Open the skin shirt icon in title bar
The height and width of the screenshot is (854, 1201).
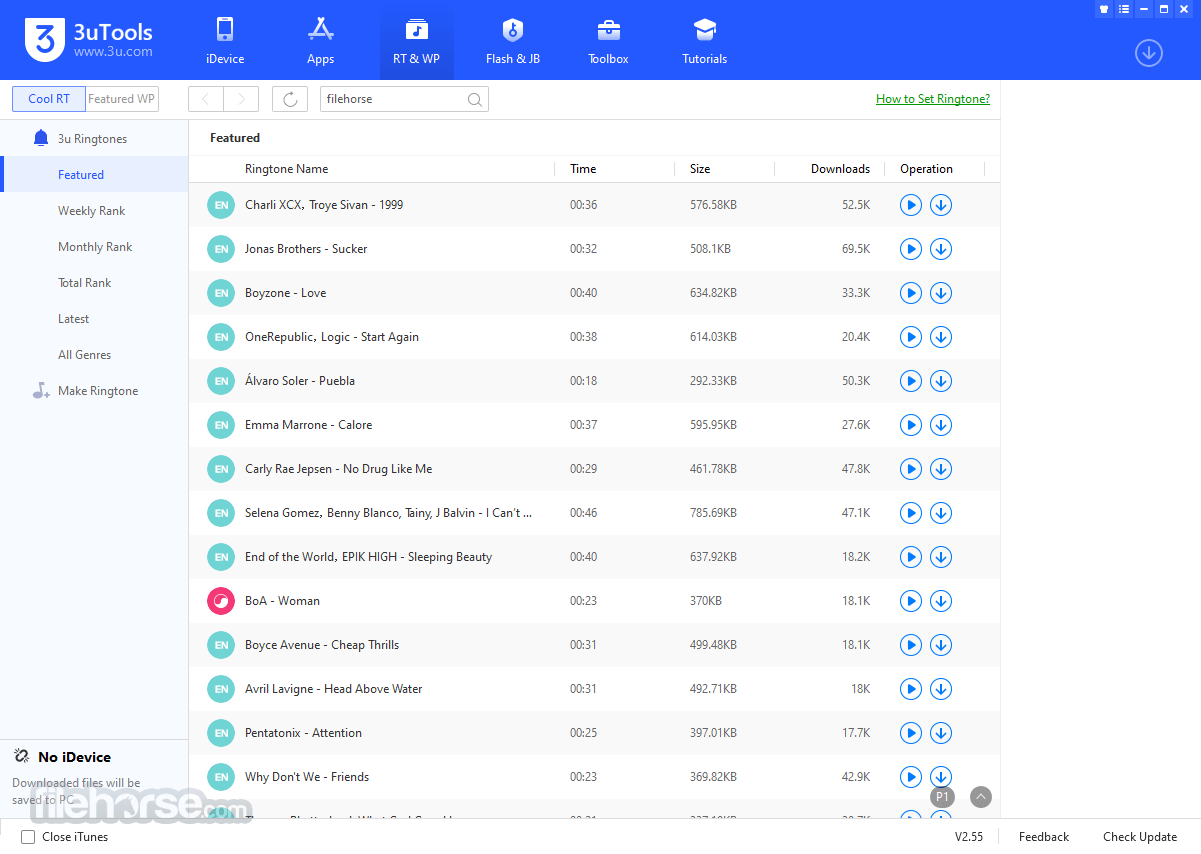tap(1104, 9)
